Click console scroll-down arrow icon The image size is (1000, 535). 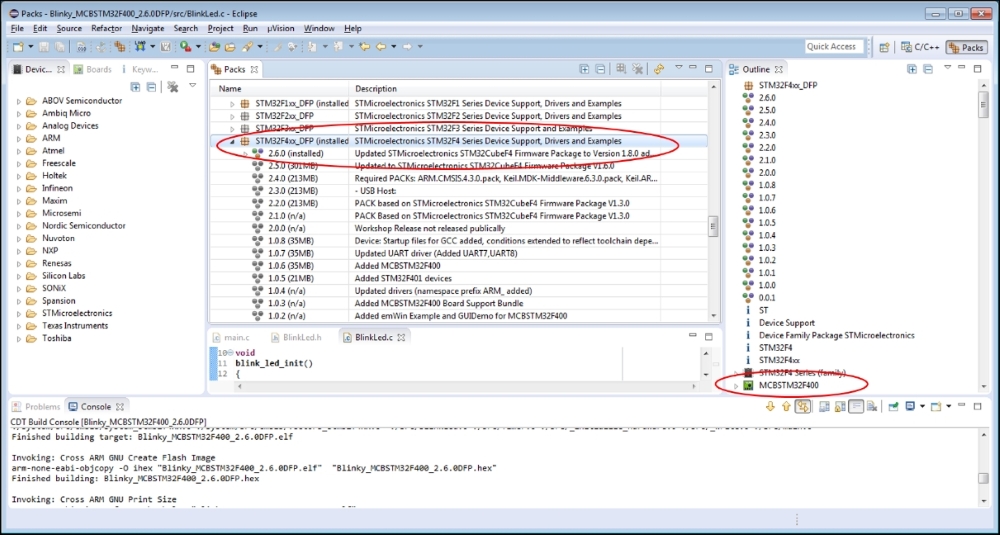(x=770, y=406)
